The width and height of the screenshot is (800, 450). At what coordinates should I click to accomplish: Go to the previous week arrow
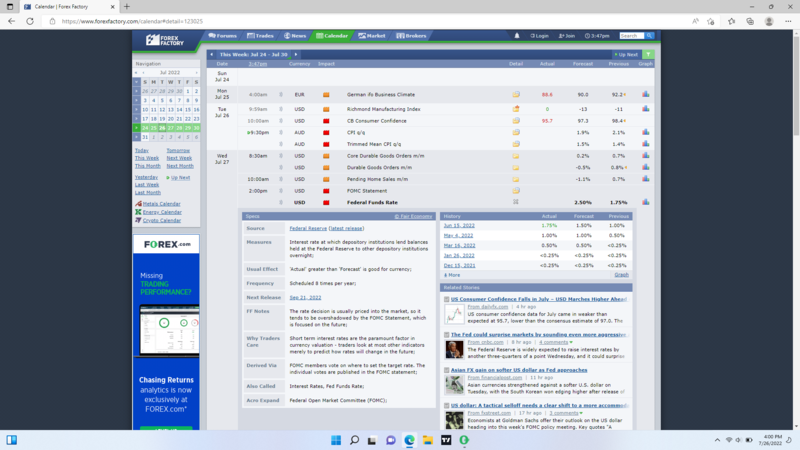(212, 54)
